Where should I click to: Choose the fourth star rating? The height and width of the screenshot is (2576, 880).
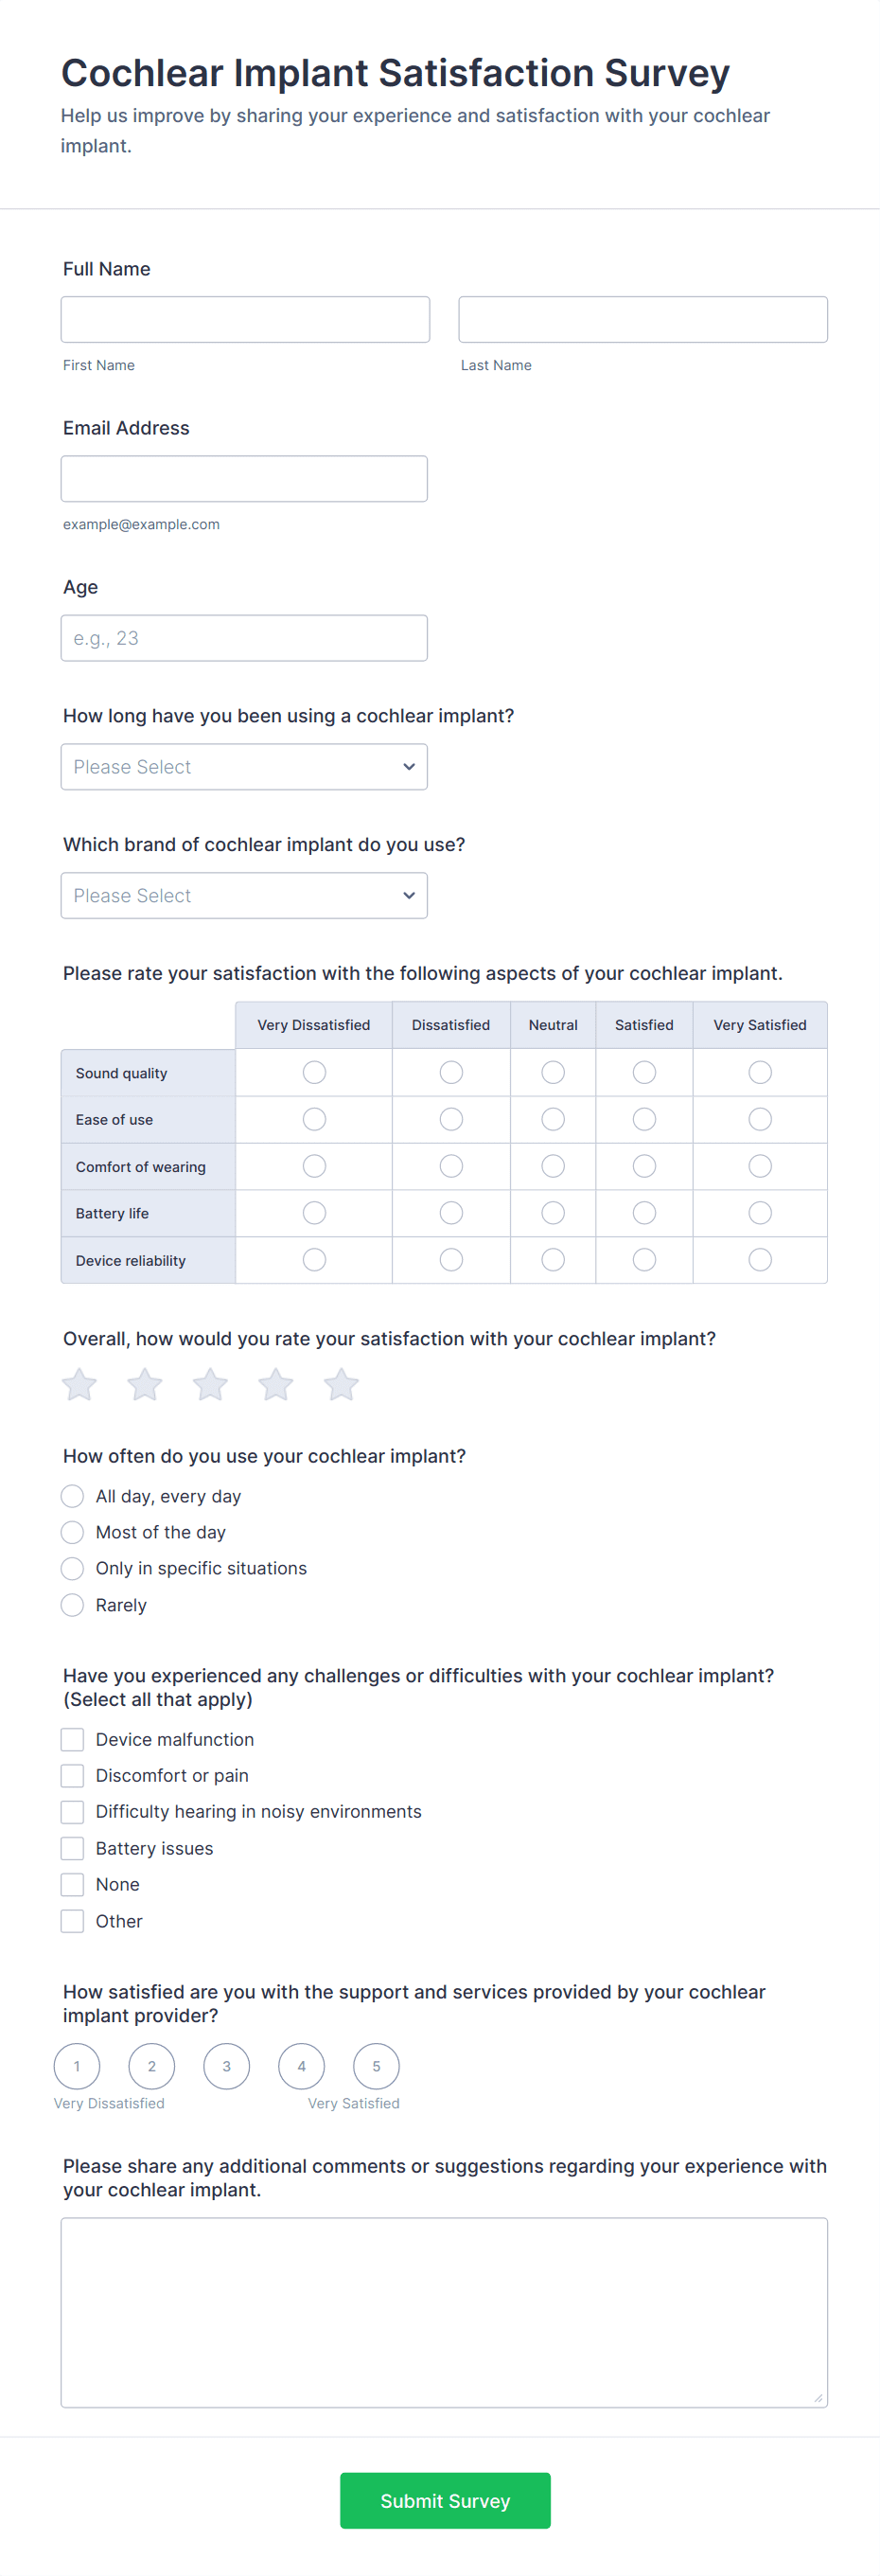tap(276, 1385)
